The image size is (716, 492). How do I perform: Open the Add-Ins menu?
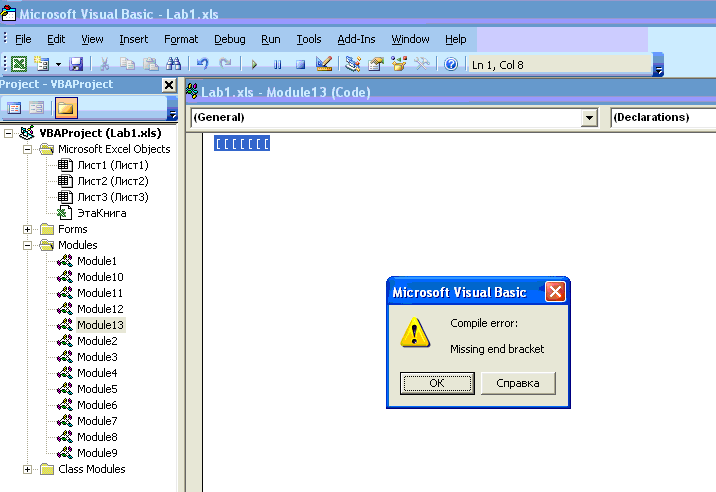click(x=356, y=39)
